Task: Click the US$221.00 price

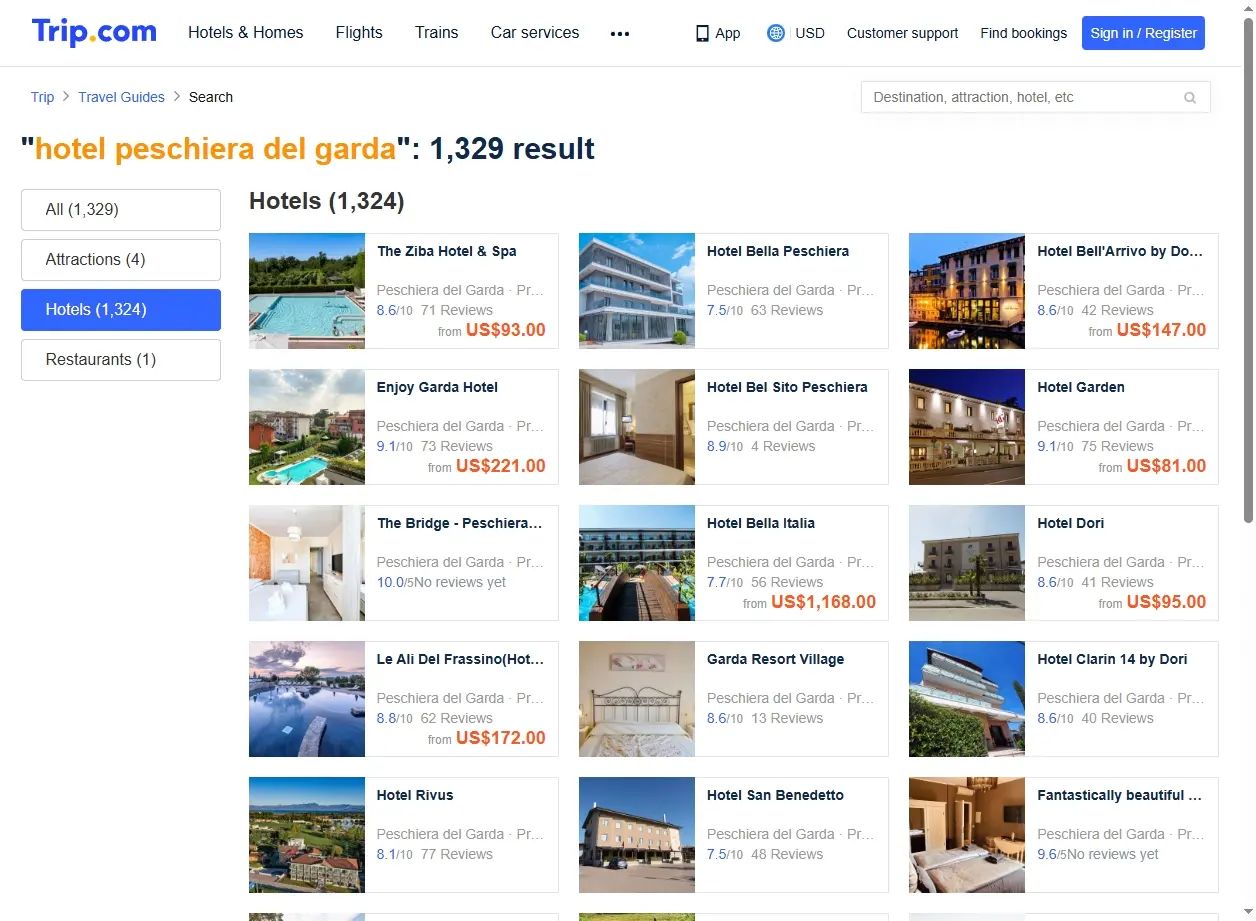Action: click(501, 466)
